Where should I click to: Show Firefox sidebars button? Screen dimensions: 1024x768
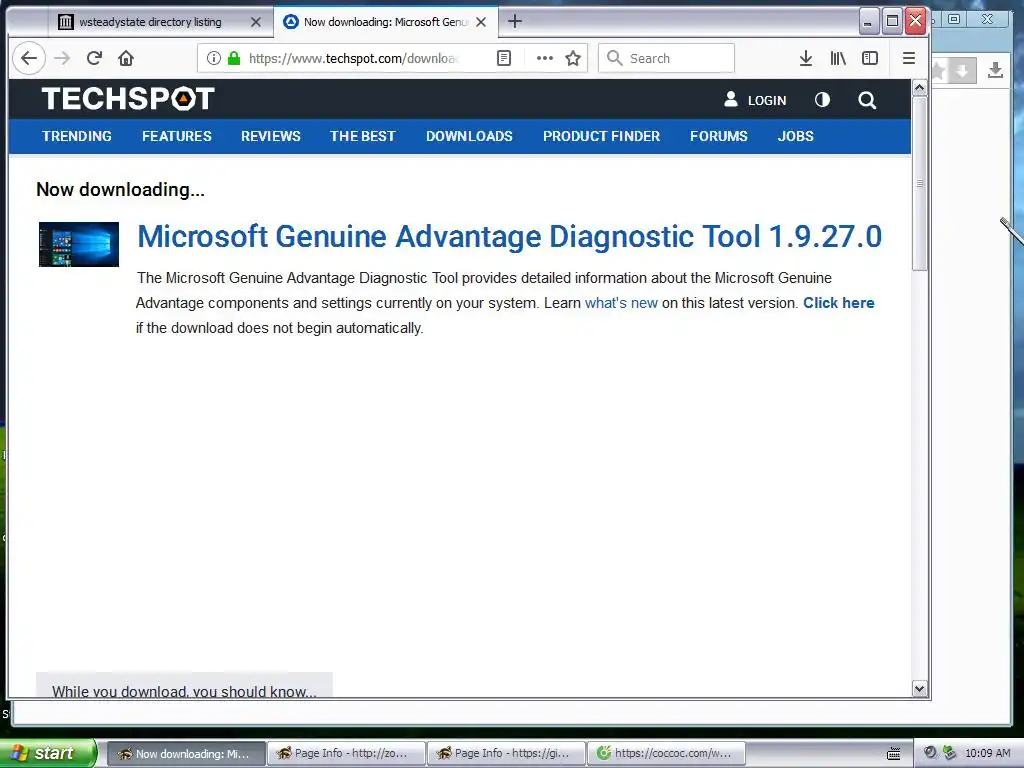click(x=870, y=58)
